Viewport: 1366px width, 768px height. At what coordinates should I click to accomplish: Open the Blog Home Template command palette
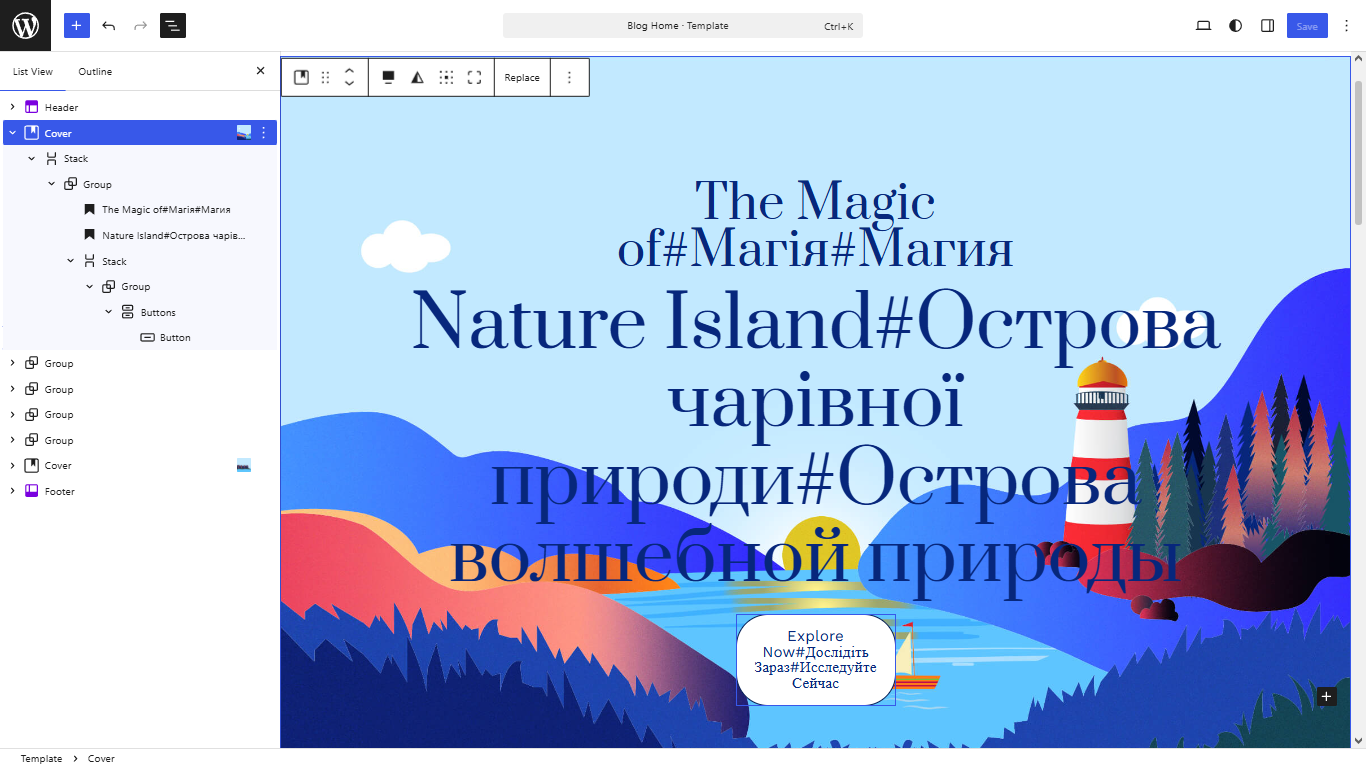pos(682,26)
